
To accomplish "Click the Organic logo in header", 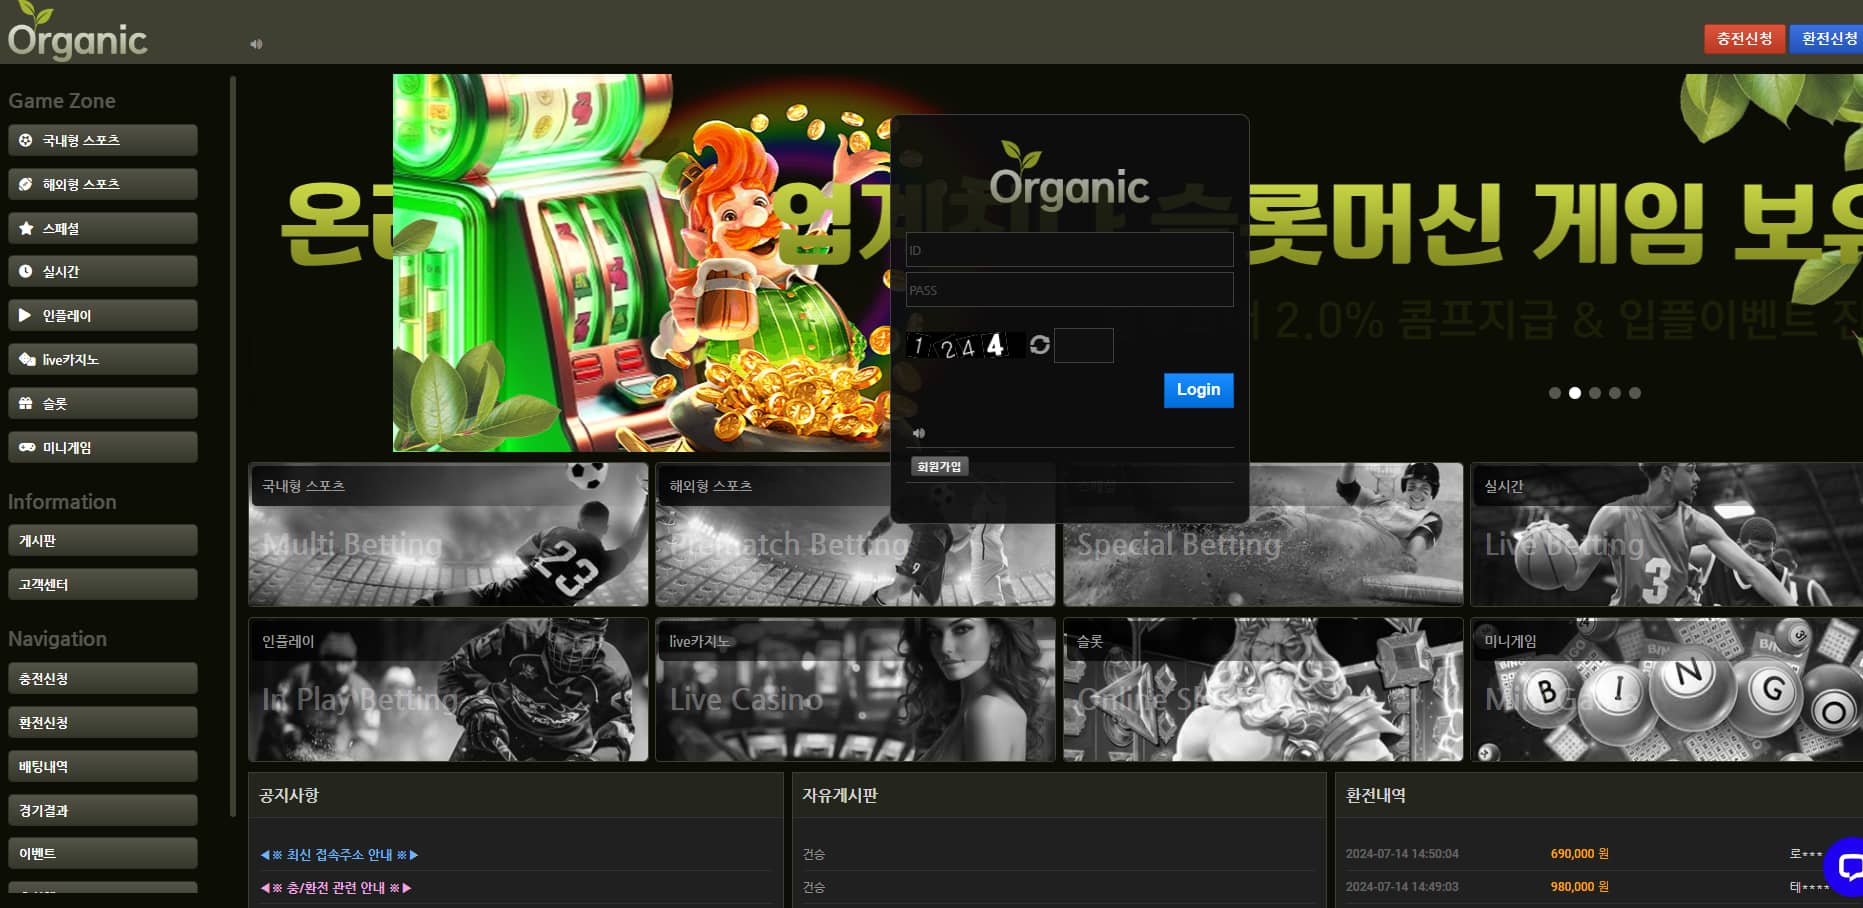I will pyautogui.click(x=77, y=32).
